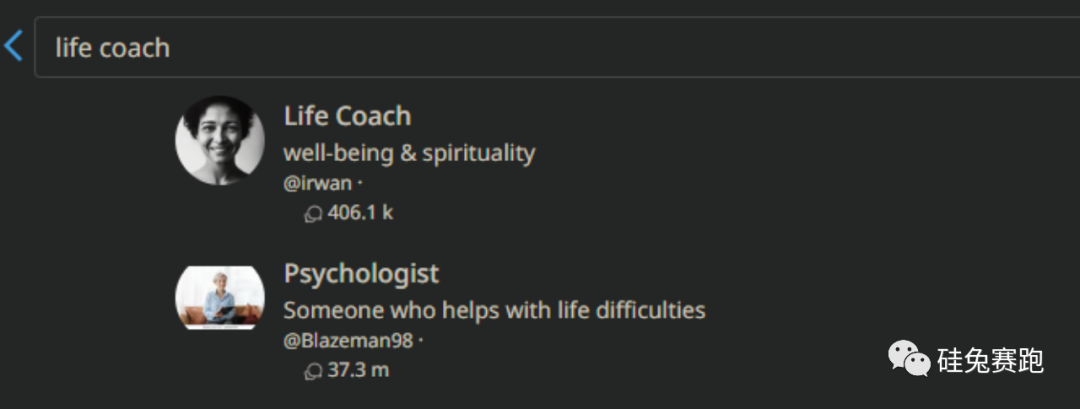Go back using the blue chevron arrow

tap(13, 46)
